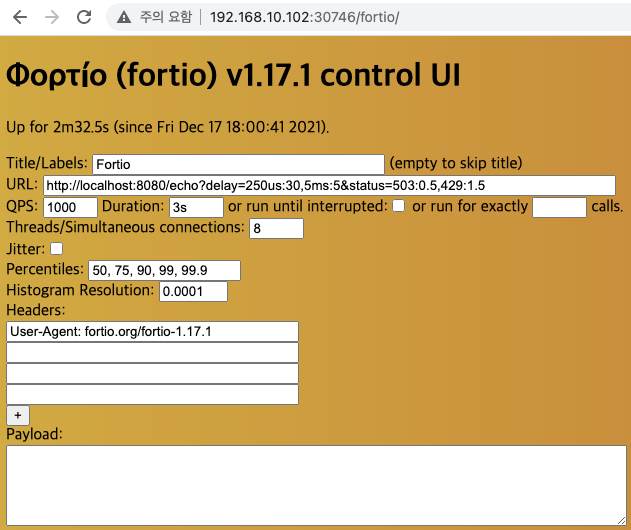Click the URL input with localhost echo

[x=328, y=186]
